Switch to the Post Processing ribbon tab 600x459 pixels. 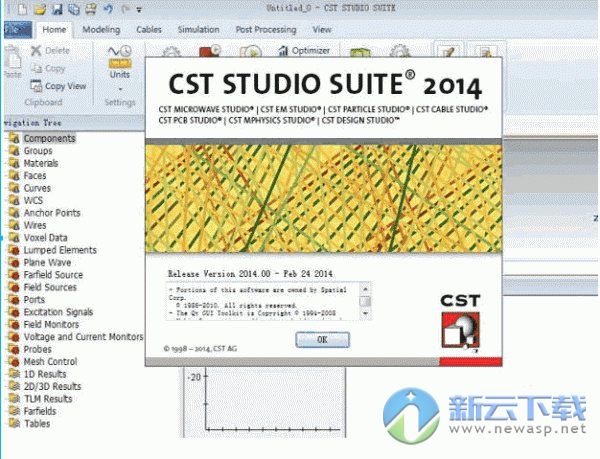(266, 30)
